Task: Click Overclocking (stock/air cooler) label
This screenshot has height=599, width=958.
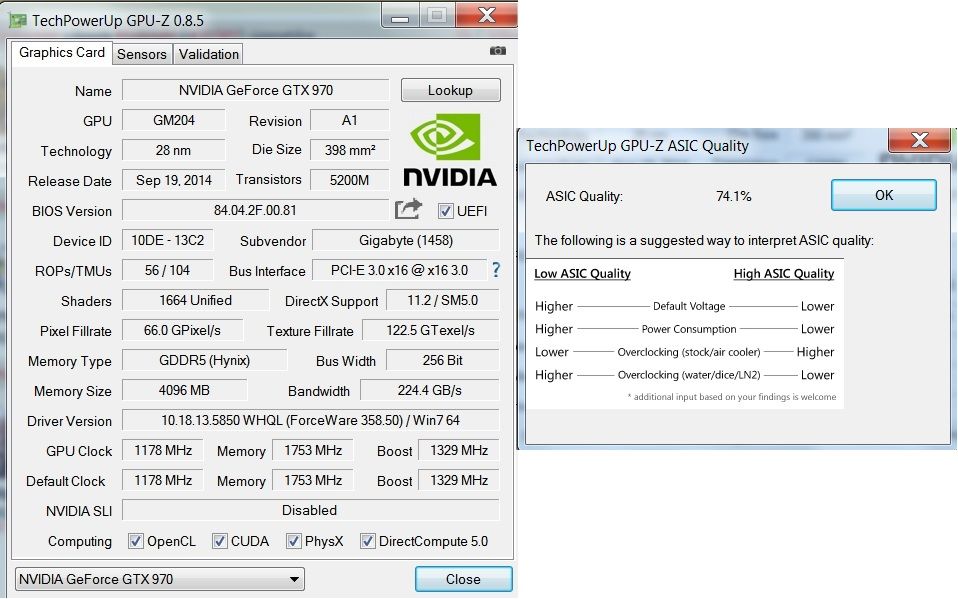Action: pos(689,352)
